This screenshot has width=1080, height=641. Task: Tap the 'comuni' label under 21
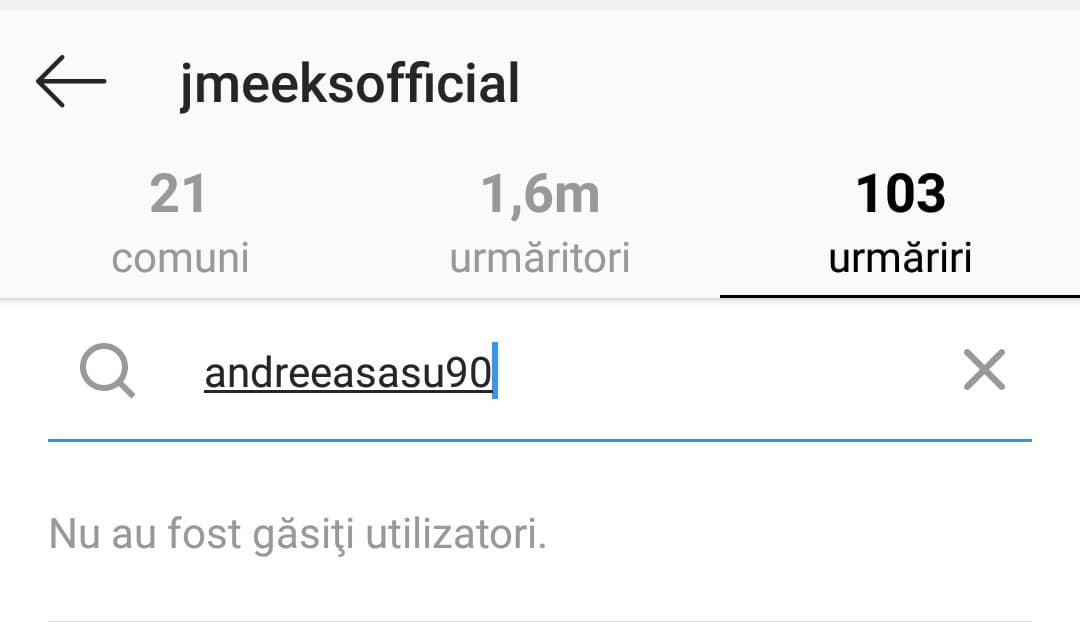180,259
